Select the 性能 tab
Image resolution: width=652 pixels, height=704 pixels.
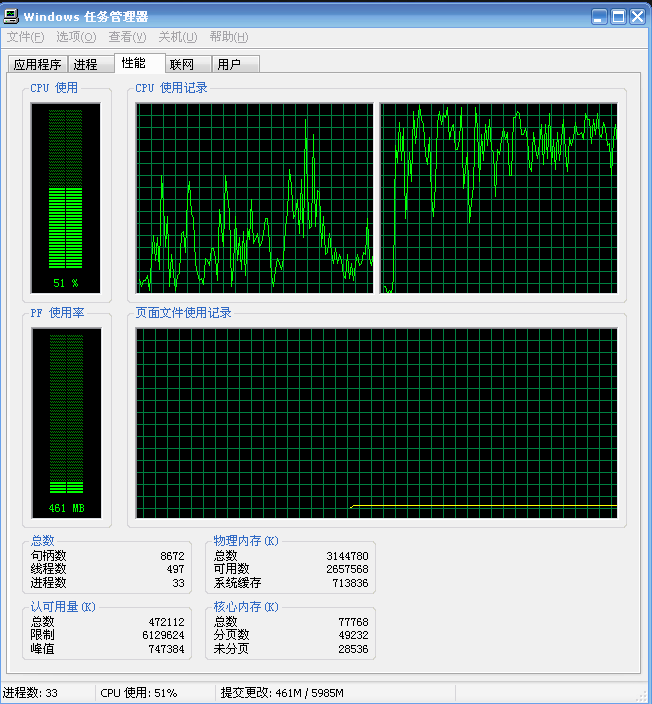click(140, 63)
